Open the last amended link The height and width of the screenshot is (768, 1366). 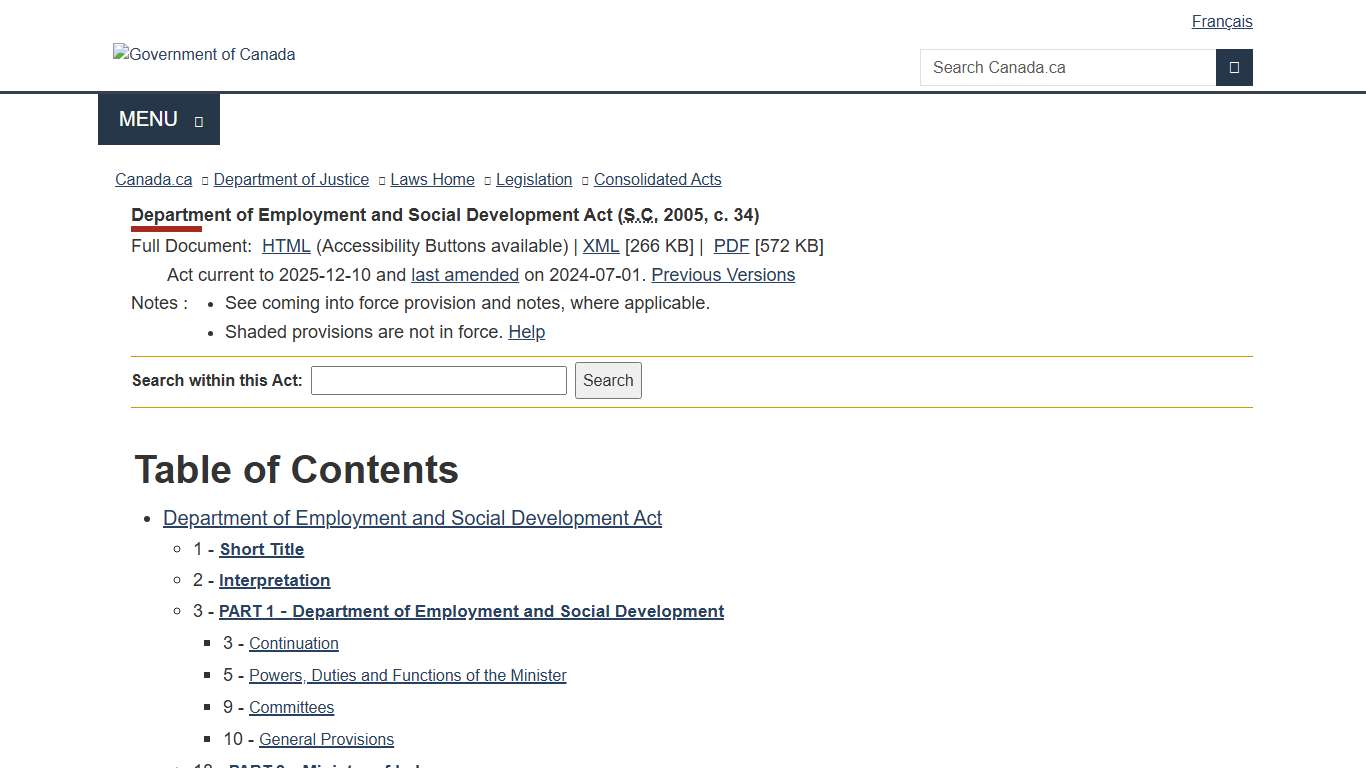tap(464, 274)
